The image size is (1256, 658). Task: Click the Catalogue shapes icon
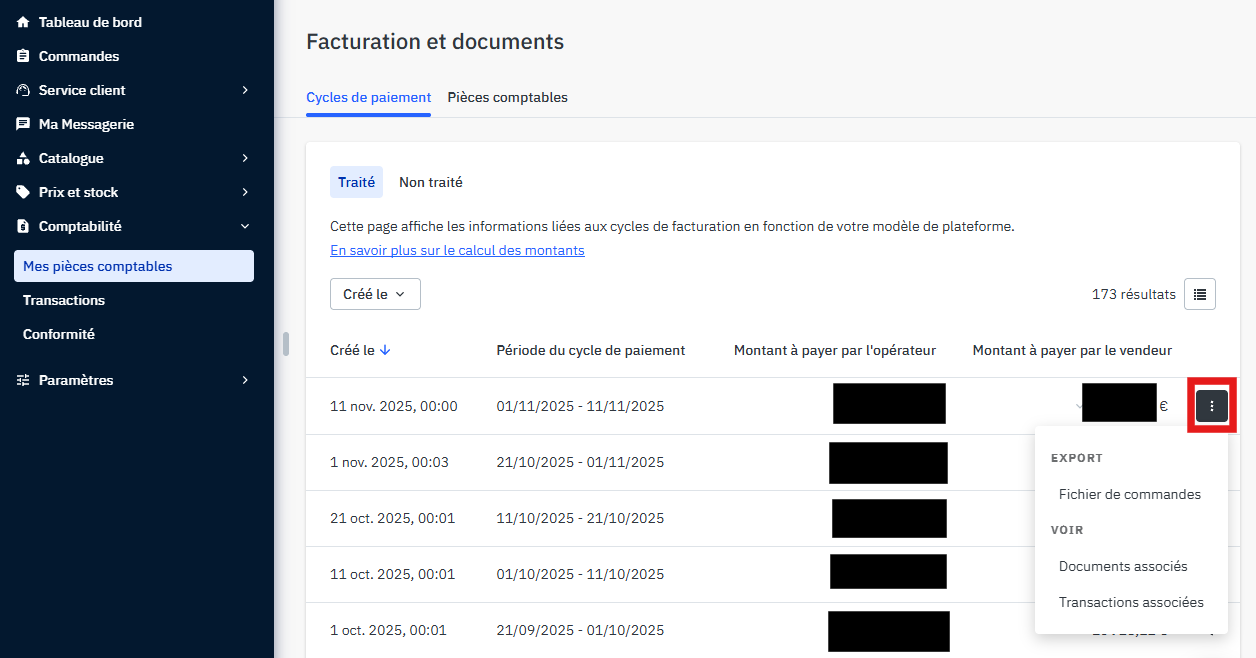click(x=23, y=158)
